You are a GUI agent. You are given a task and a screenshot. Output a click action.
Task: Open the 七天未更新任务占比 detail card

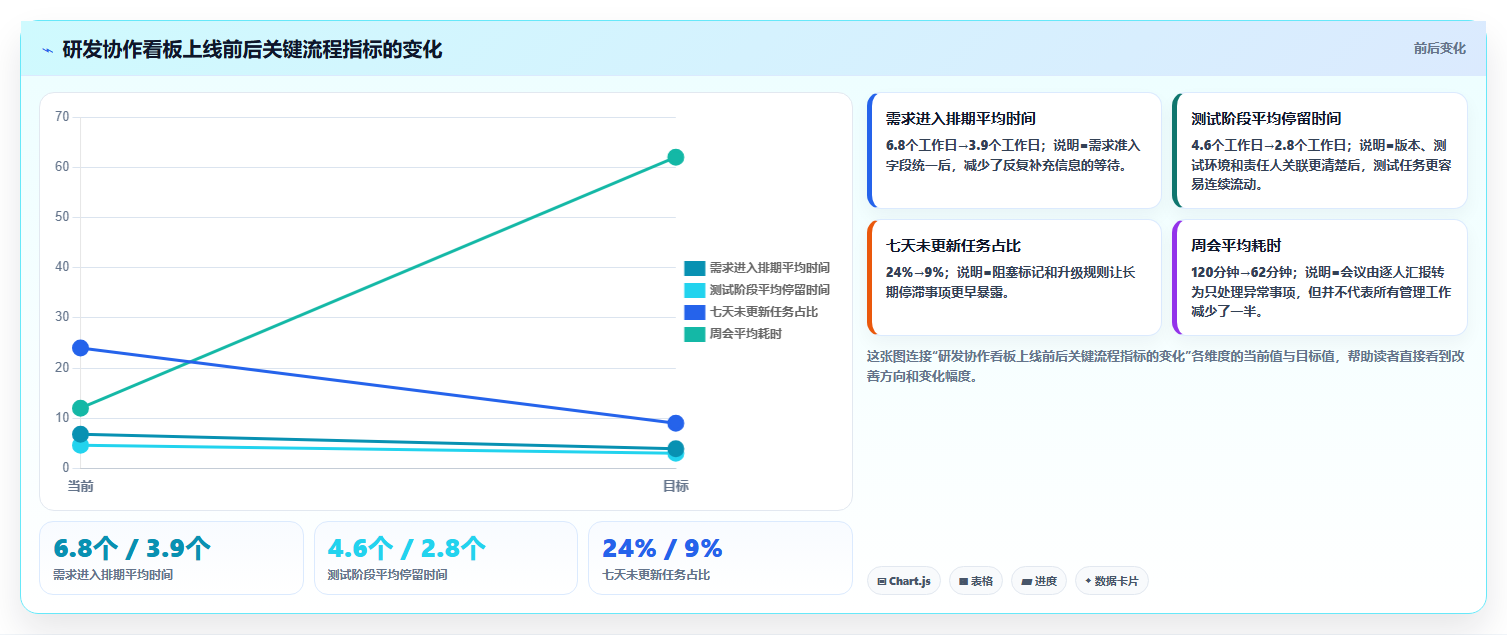click(x=1014, y=278)
